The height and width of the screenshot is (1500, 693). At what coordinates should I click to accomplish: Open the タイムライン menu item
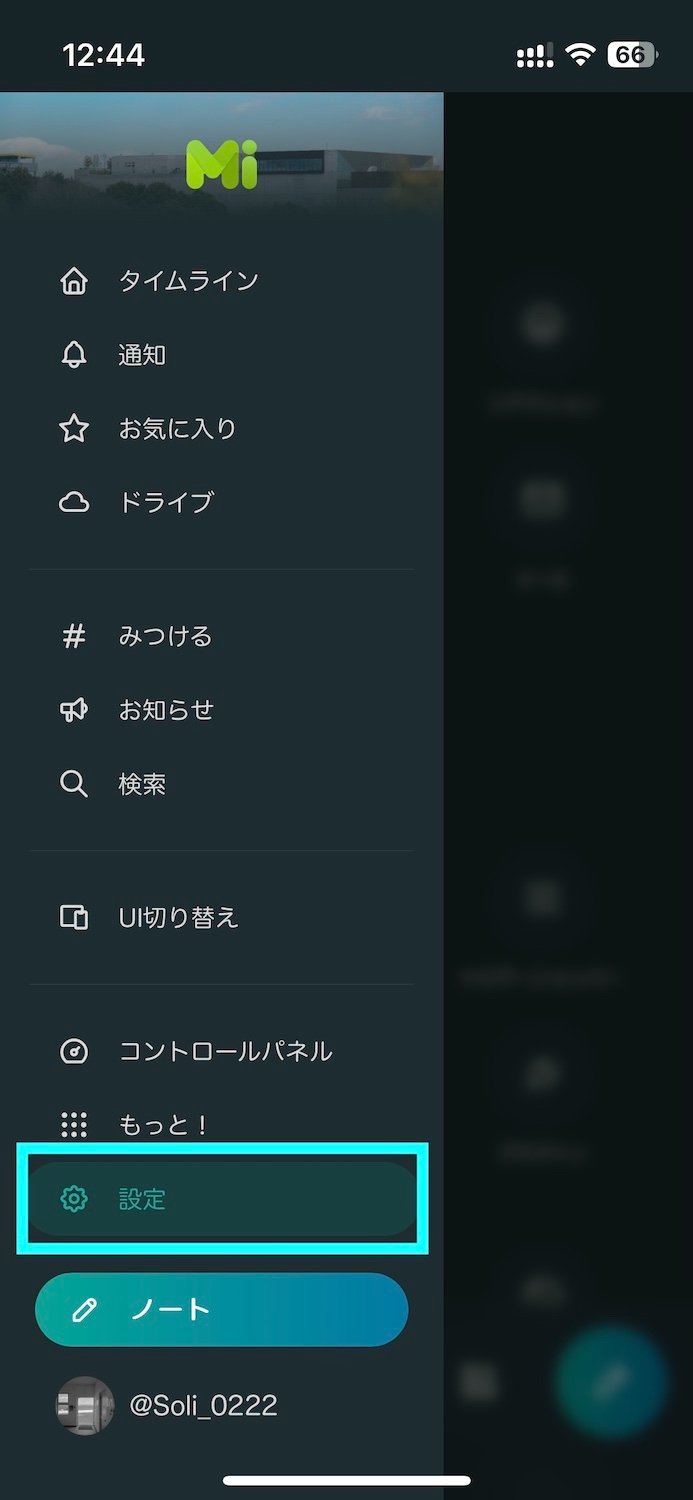(188, 281)
